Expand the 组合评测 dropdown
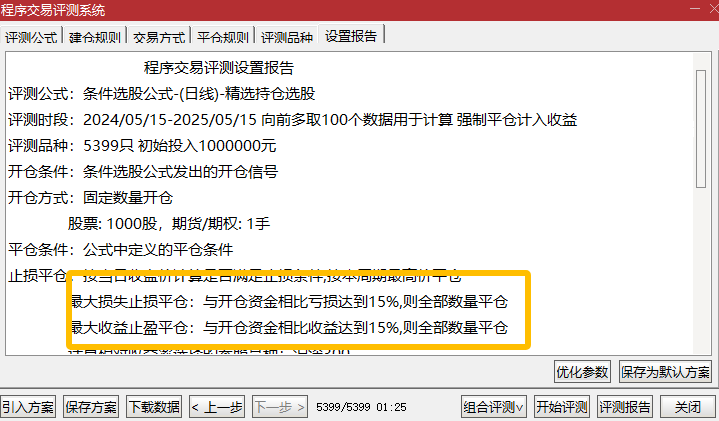This screenshot has height=421, width=719. 493,407
